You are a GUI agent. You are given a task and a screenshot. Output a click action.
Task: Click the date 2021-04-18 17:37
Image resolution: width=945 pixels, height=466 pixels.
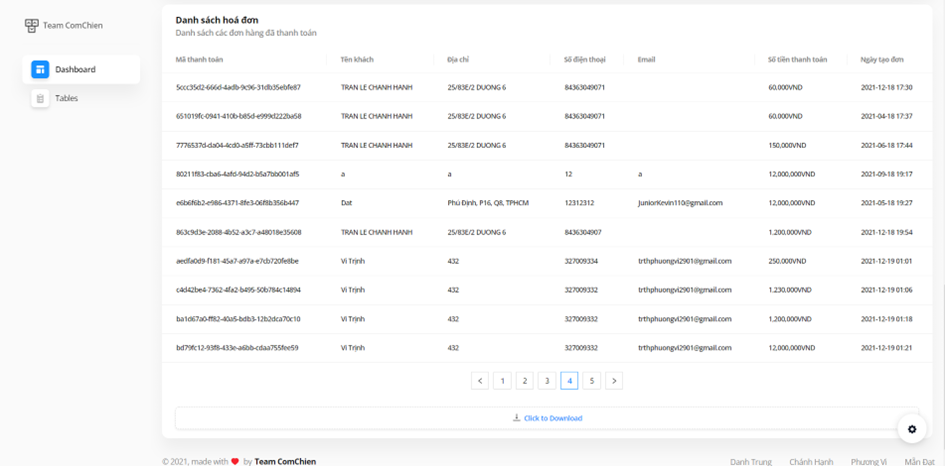[887, 116]
